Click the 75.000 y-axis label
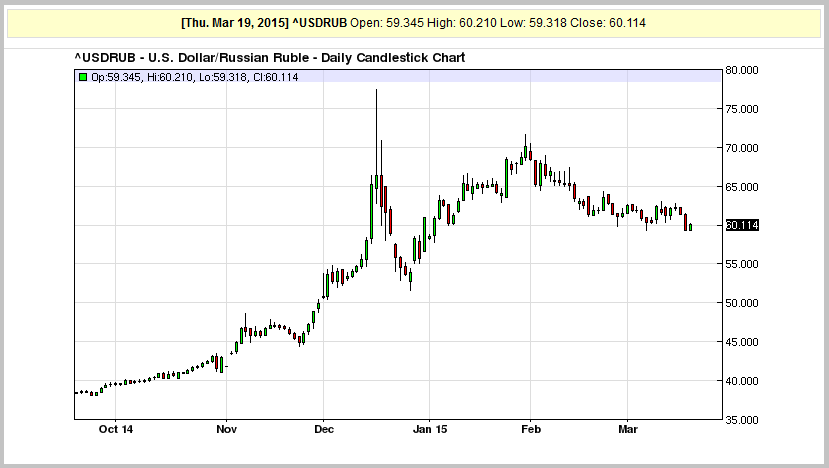This screenshot has width=829, height=468. click(742, 109)
